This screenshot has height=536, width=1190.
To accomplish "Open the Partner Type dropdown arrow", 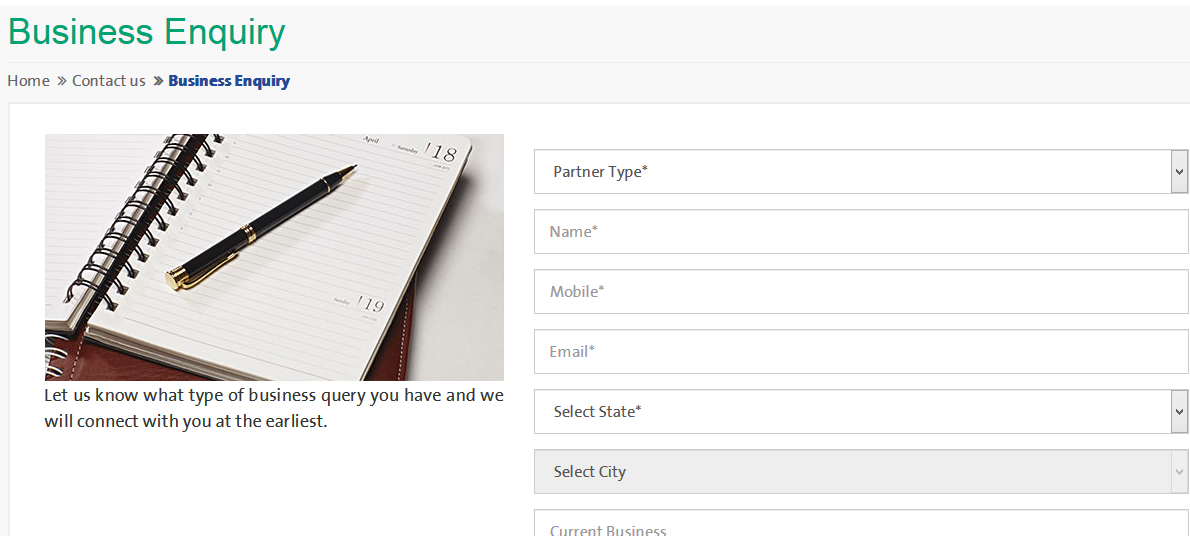I will (x=1179, y=172).
